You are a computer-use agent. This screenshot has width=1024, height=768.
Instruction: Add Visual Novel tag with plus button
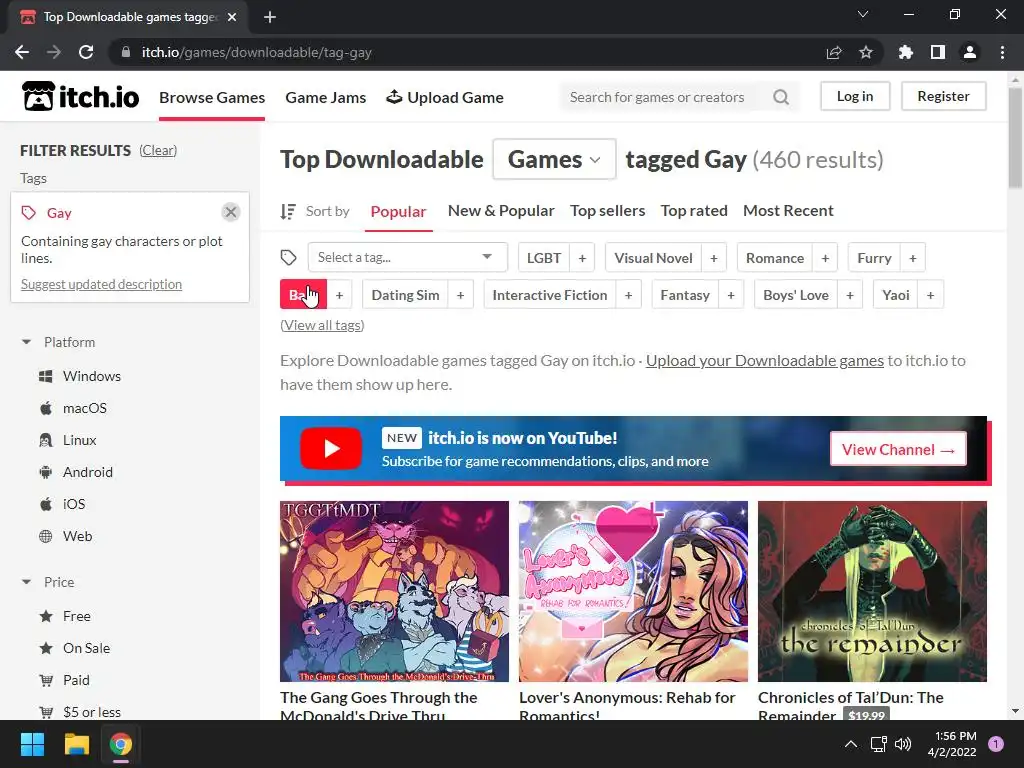(714, 258)
